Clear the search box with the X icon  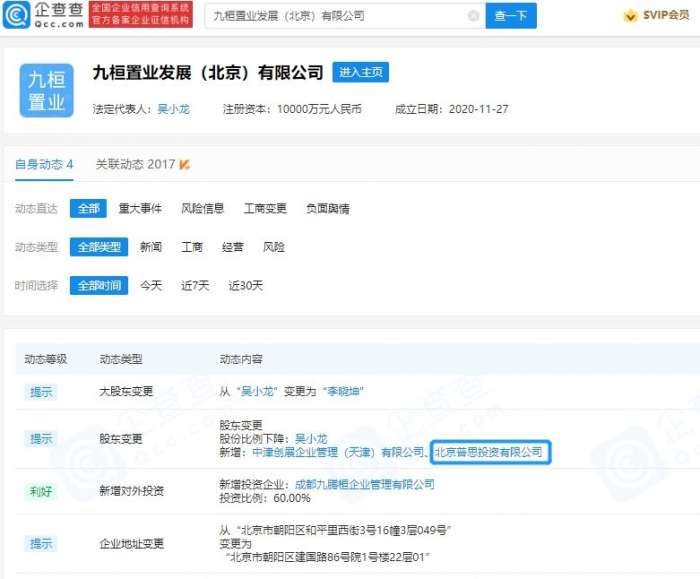[473, 16]
